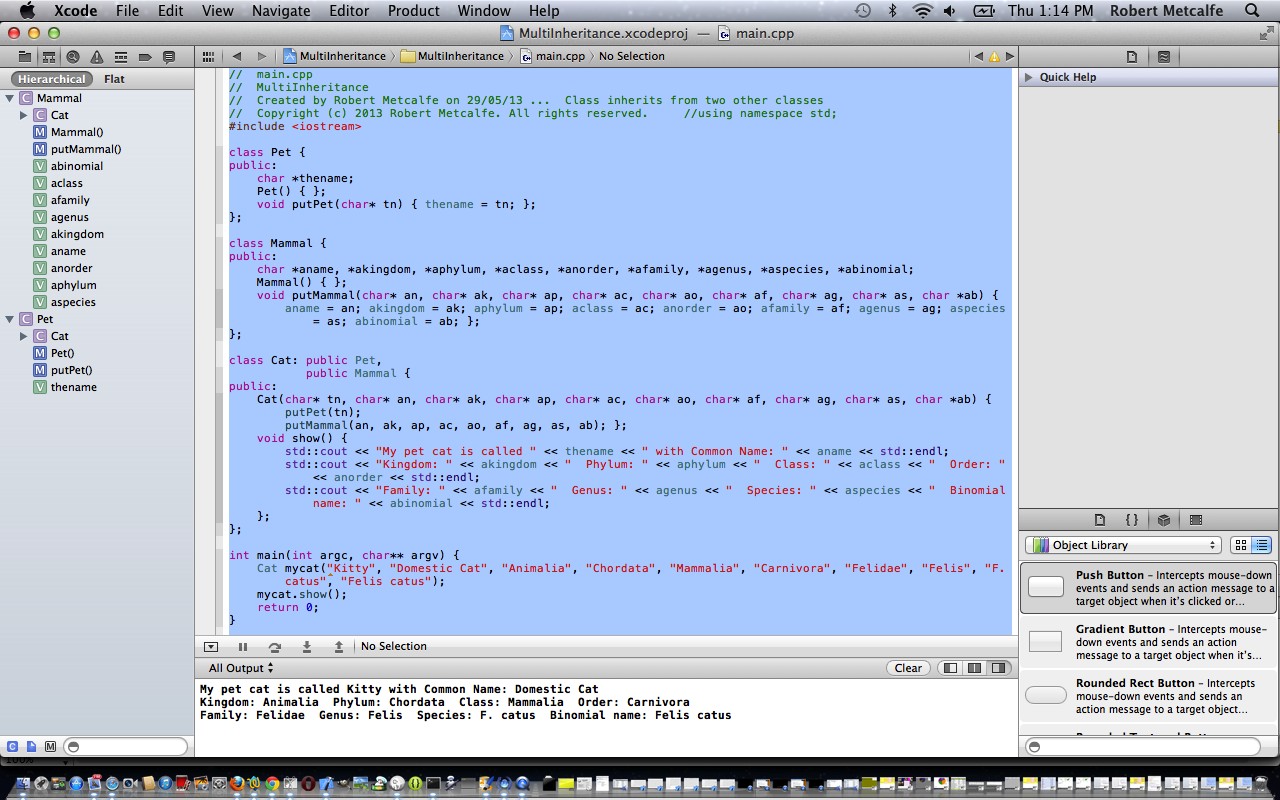1280x800 pixels.
Task: Click the step-into debugger icon
Action: point(307,647)
